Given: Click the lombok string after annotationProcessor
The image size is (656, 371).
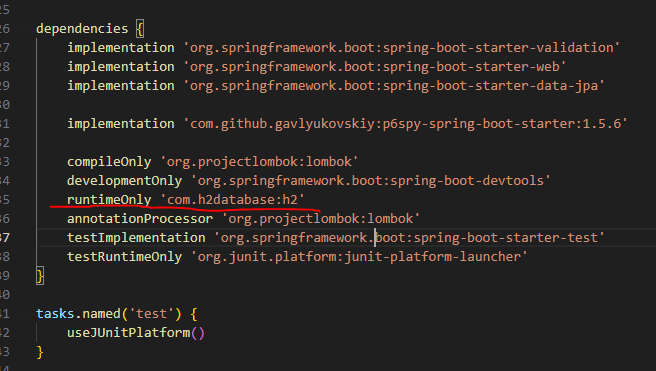Looking at the screenshot, I should coord(321,219).
